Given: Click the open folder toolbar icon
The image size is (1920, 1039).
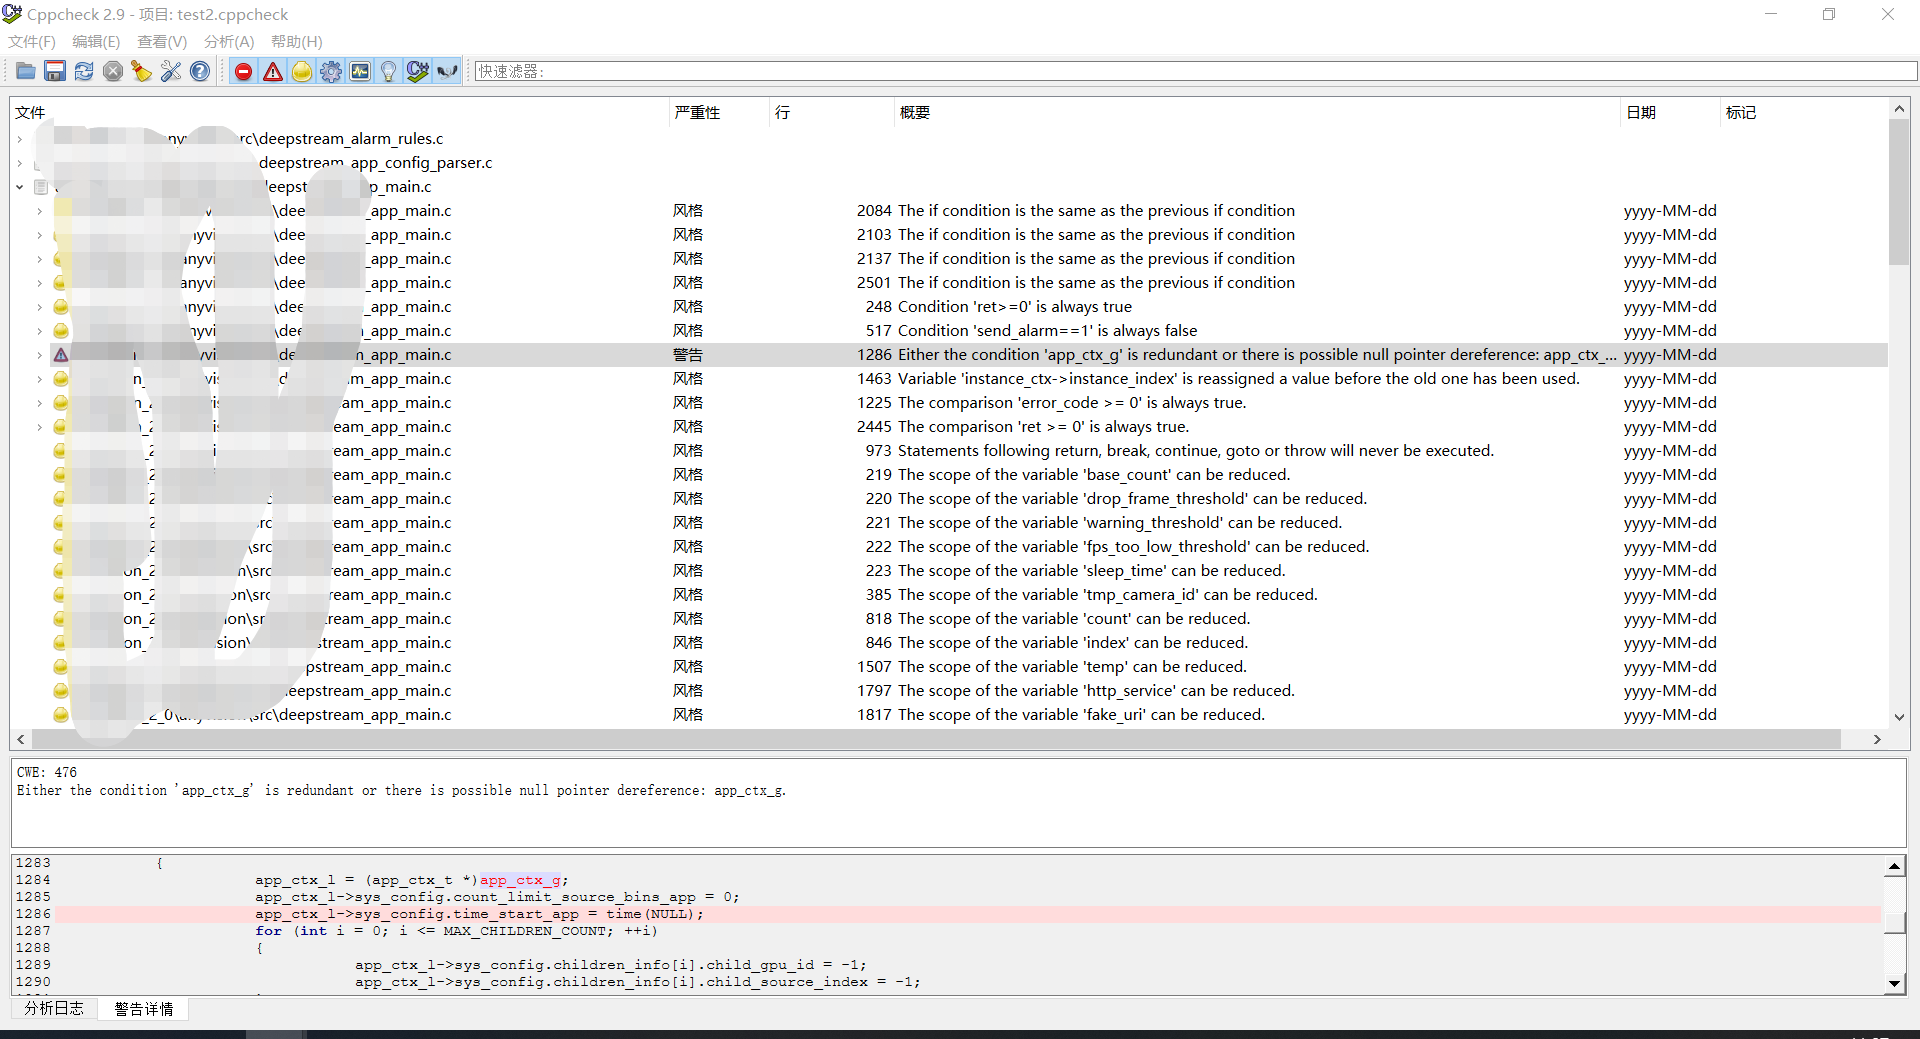Looking at the screenshot, I should click(x=26, y=71).
